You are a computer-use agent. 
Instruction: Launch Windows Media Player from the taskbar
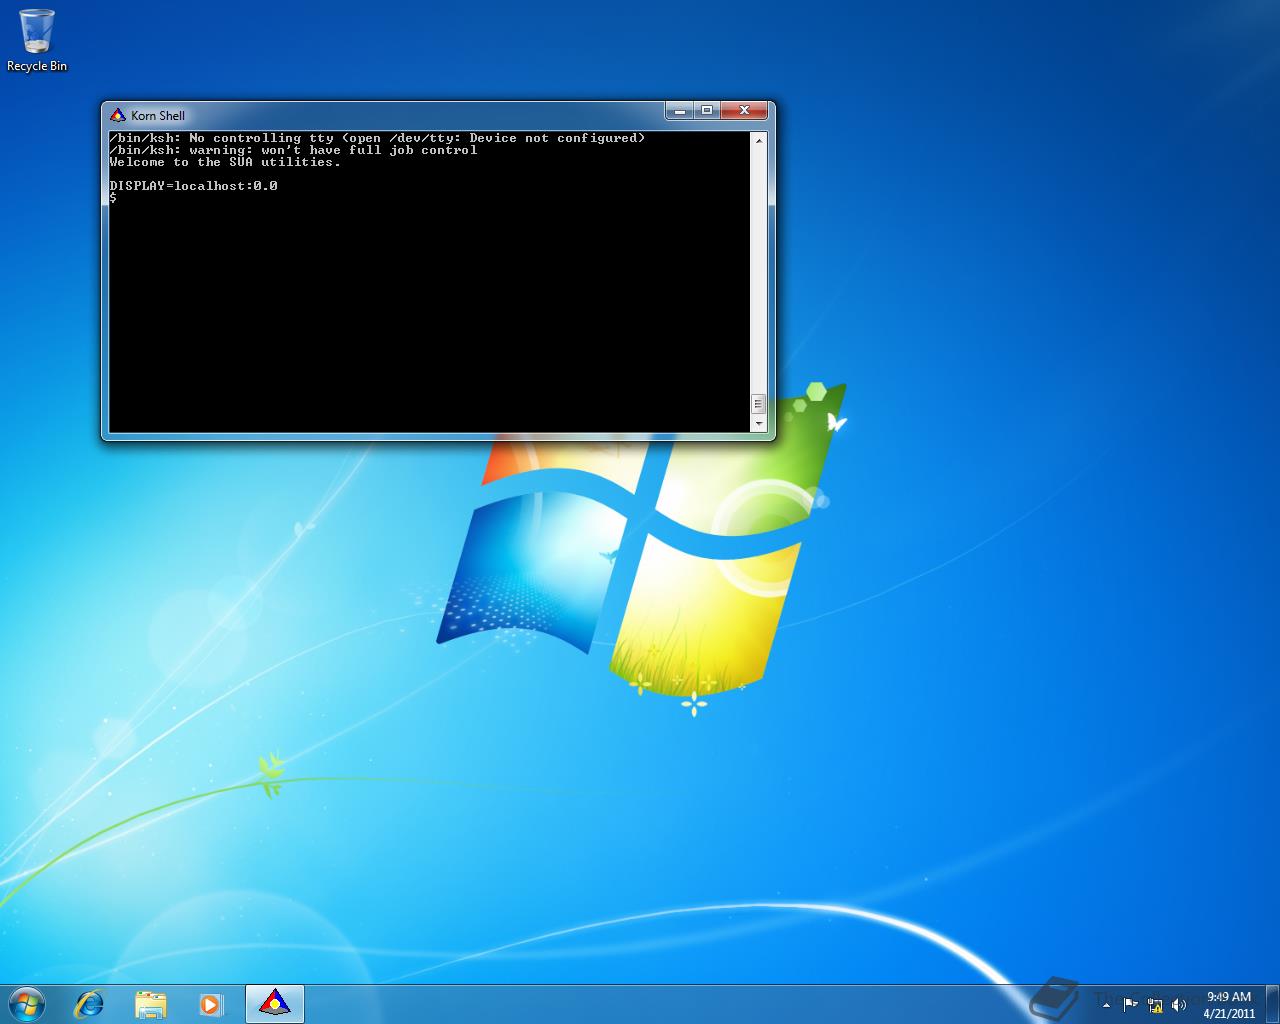[x=211, y=1004]
